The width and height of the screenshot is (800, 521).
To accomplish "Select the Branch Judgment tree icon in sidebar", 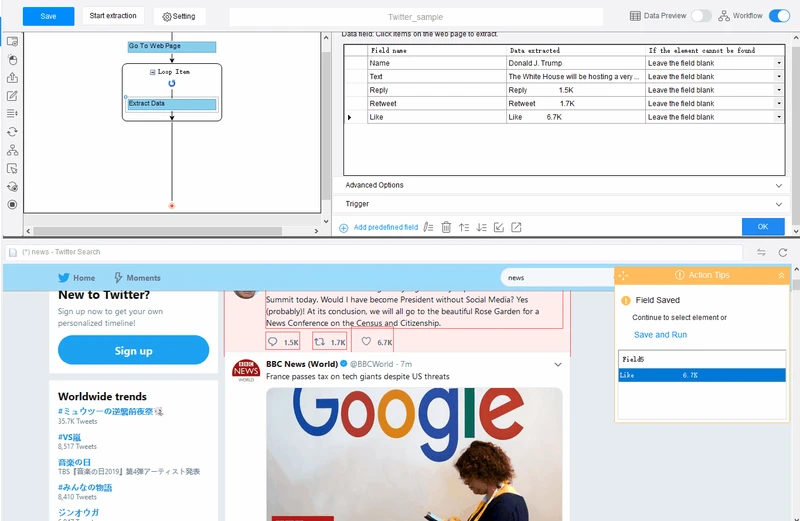I will click(x=12, y=150).
